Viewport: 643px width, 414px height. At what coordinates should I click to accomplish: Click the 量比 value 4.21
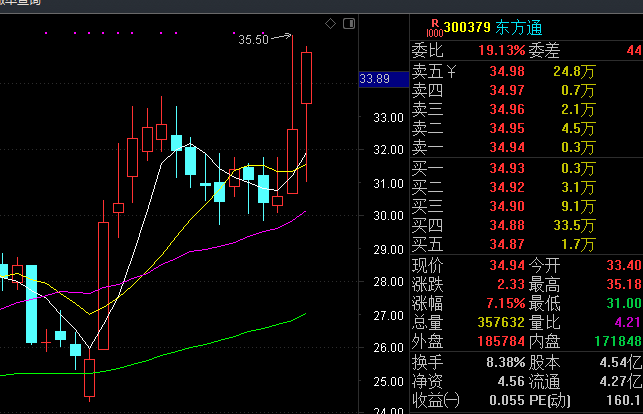tap(628, 322)
